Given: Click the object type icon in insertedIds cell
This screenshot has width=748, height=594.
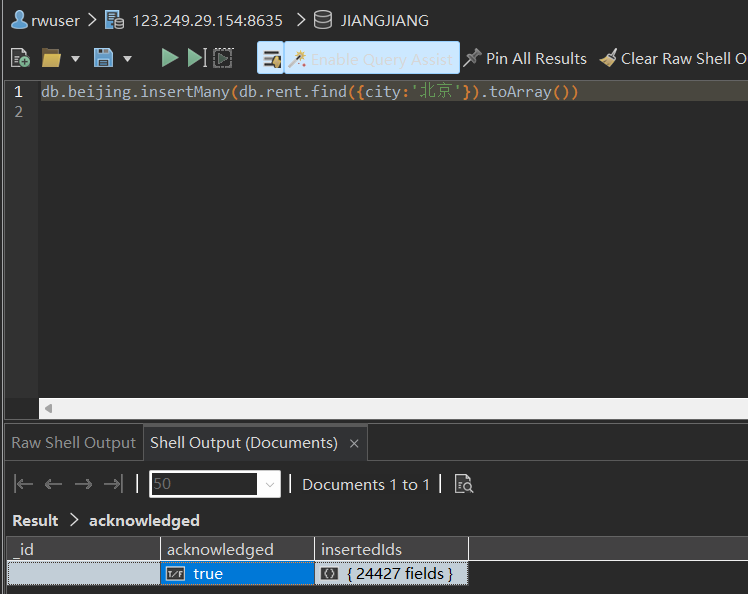Looking at the screenshot, I should [x=329, y=573].
